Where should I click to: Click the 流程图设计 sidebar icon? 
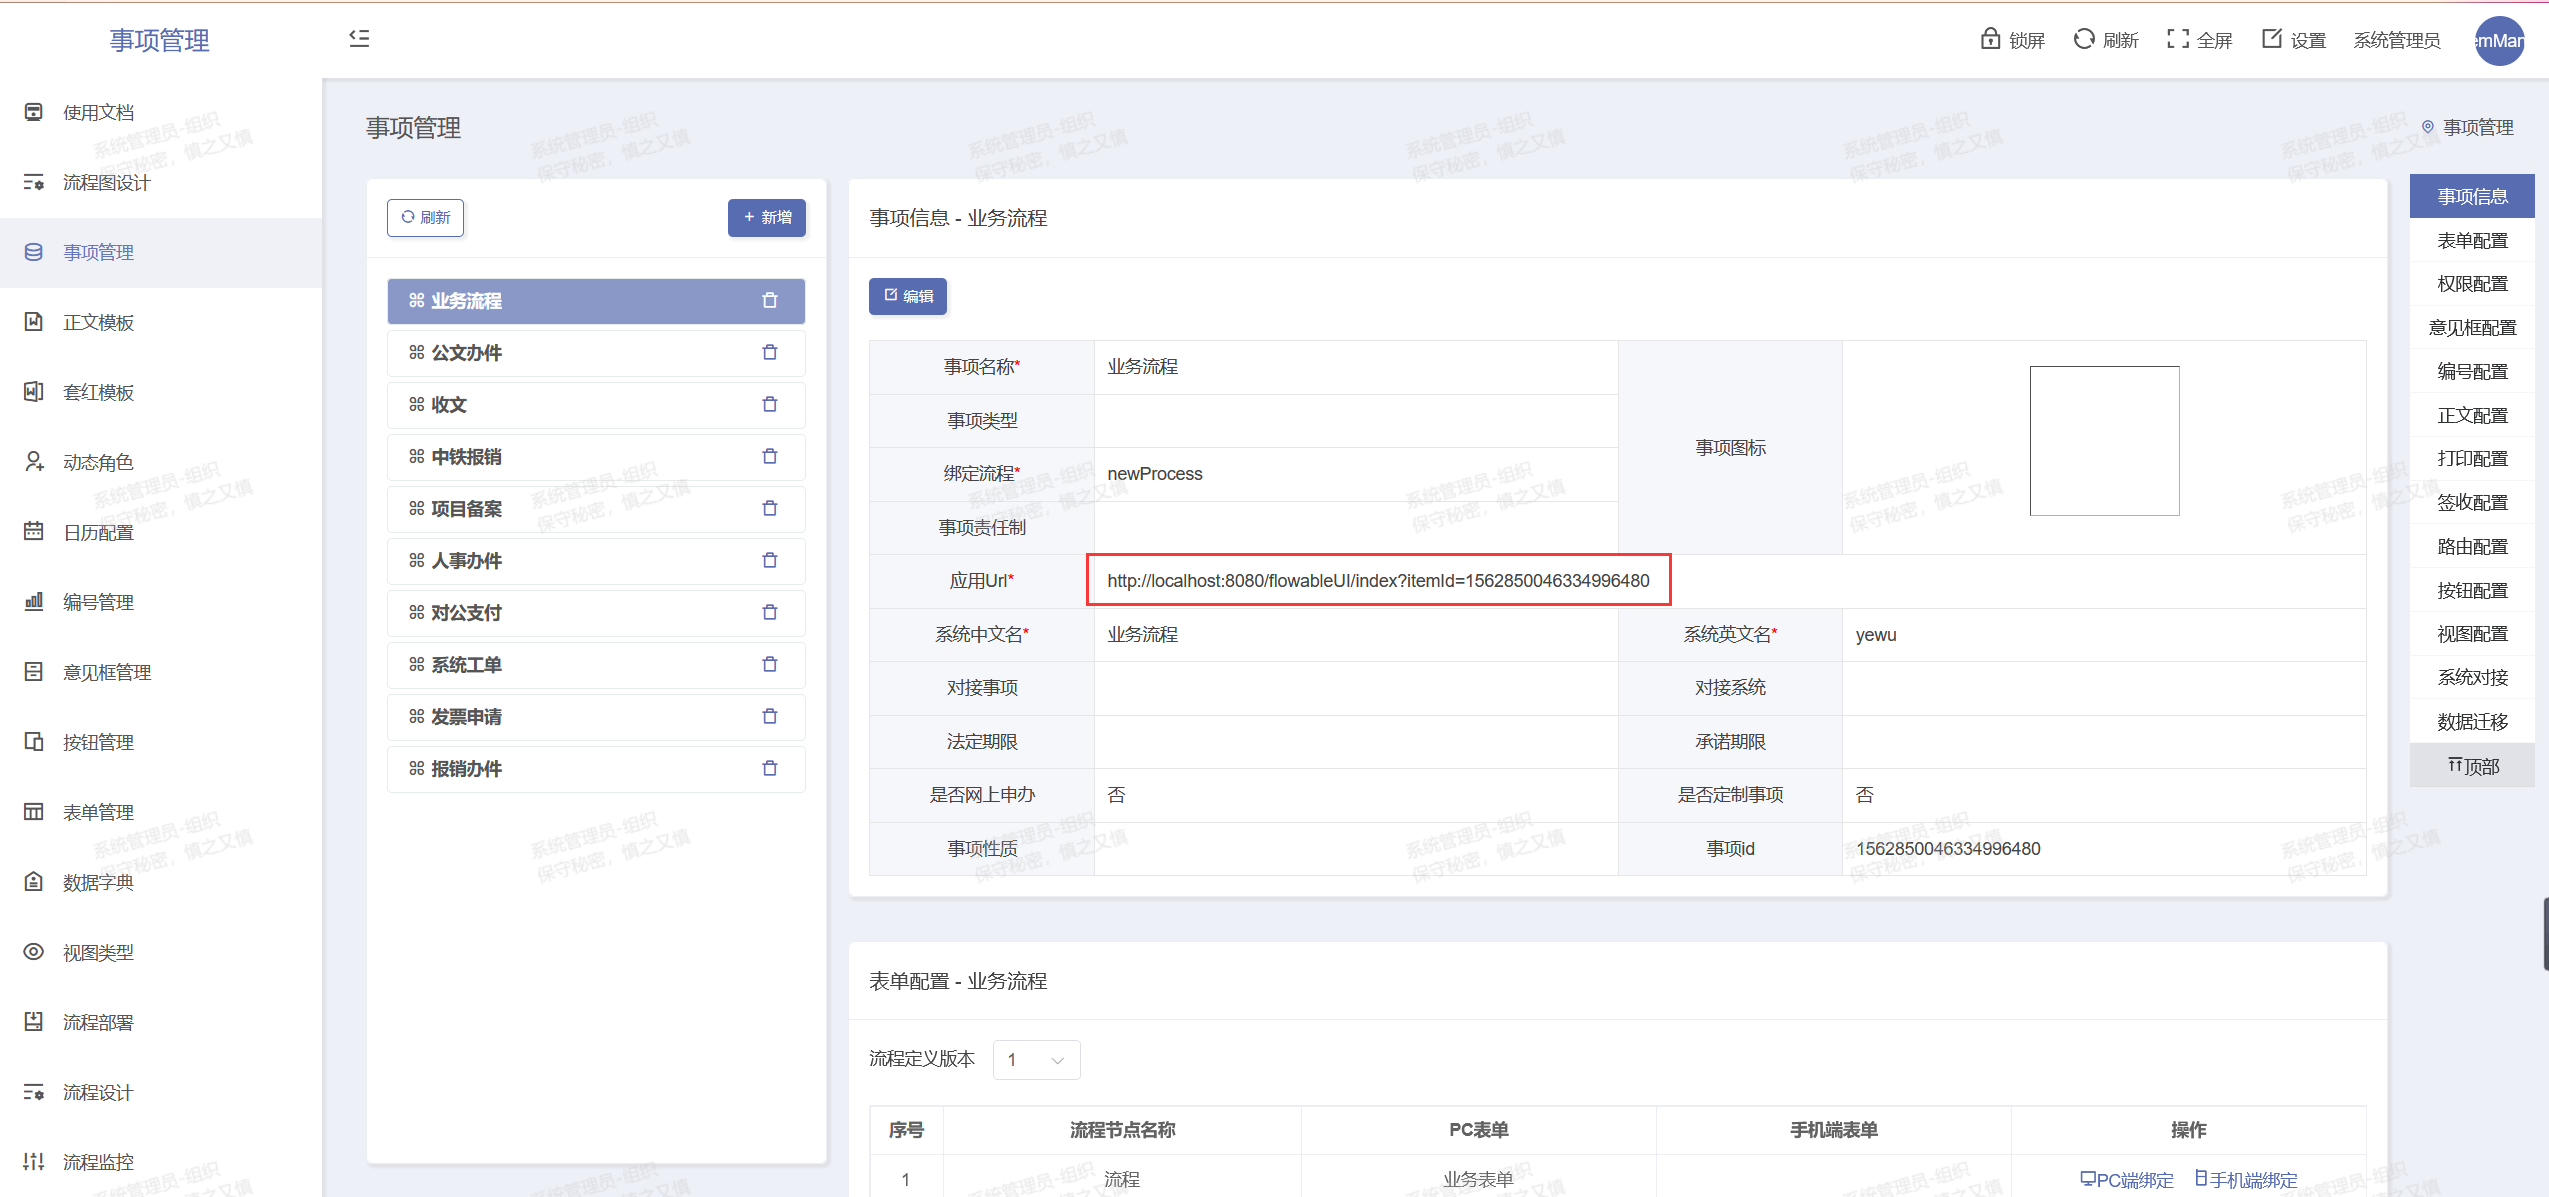pos(34,182)
